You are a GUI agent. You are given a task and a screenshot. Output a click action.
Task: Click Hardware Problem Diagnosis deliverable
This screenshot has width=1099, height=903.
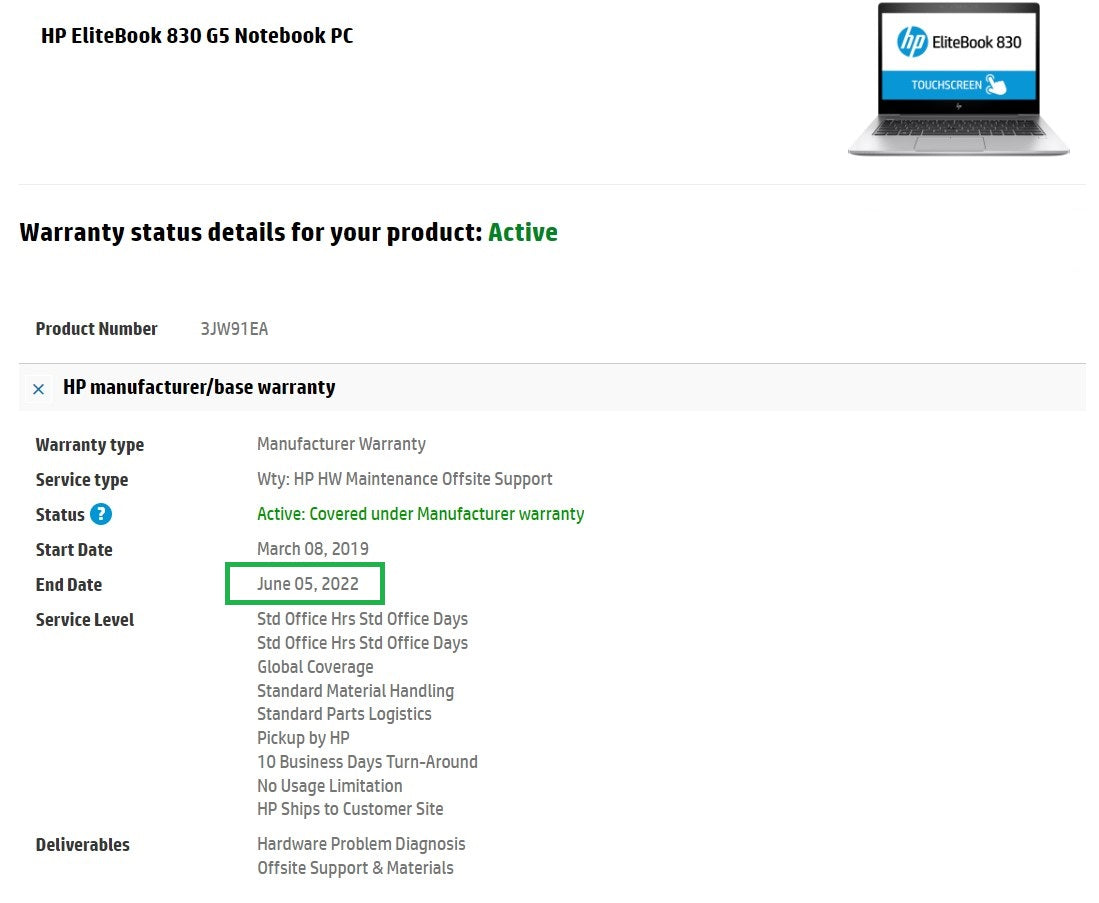(361, 844)
